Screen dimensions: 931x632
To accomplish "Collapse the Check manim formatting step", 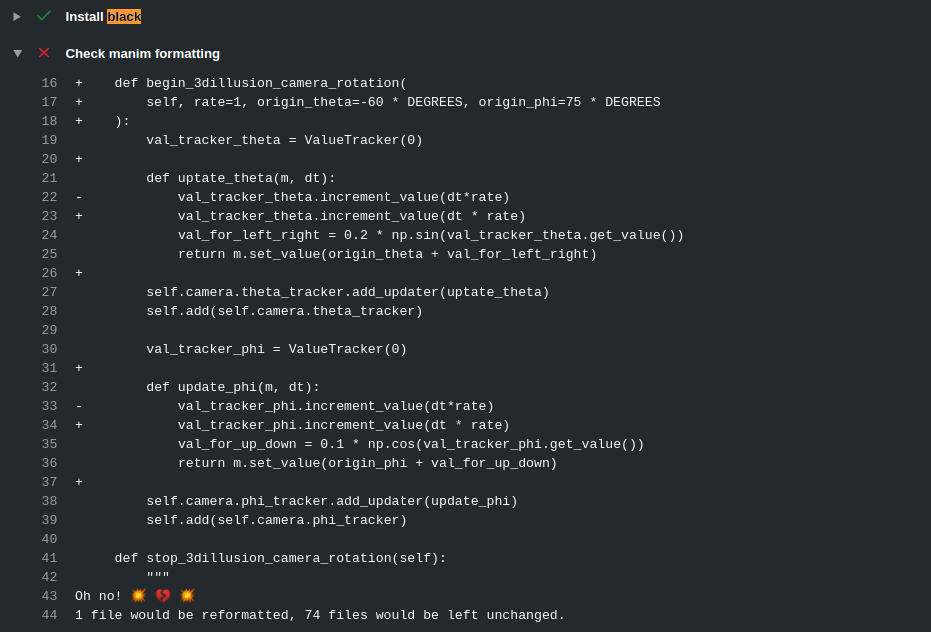I will (x=18, y=53).
